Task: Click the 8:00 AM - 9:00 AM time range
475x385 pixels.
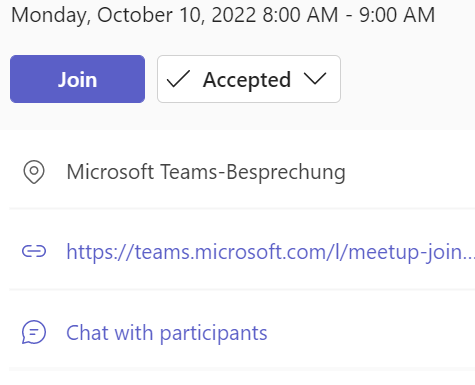Action: pos(349,15)
